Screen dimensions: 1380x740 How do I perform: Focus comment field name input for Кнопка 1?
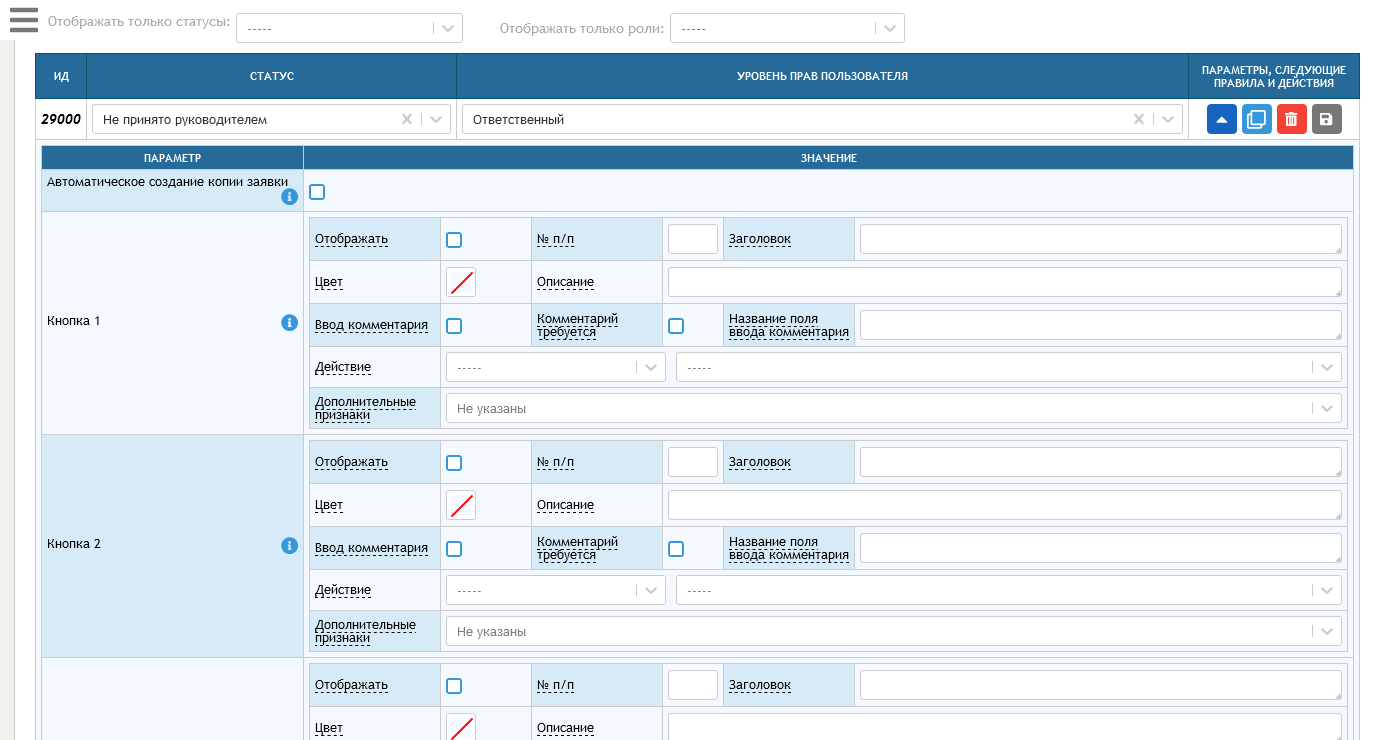tap(1101, 325)
